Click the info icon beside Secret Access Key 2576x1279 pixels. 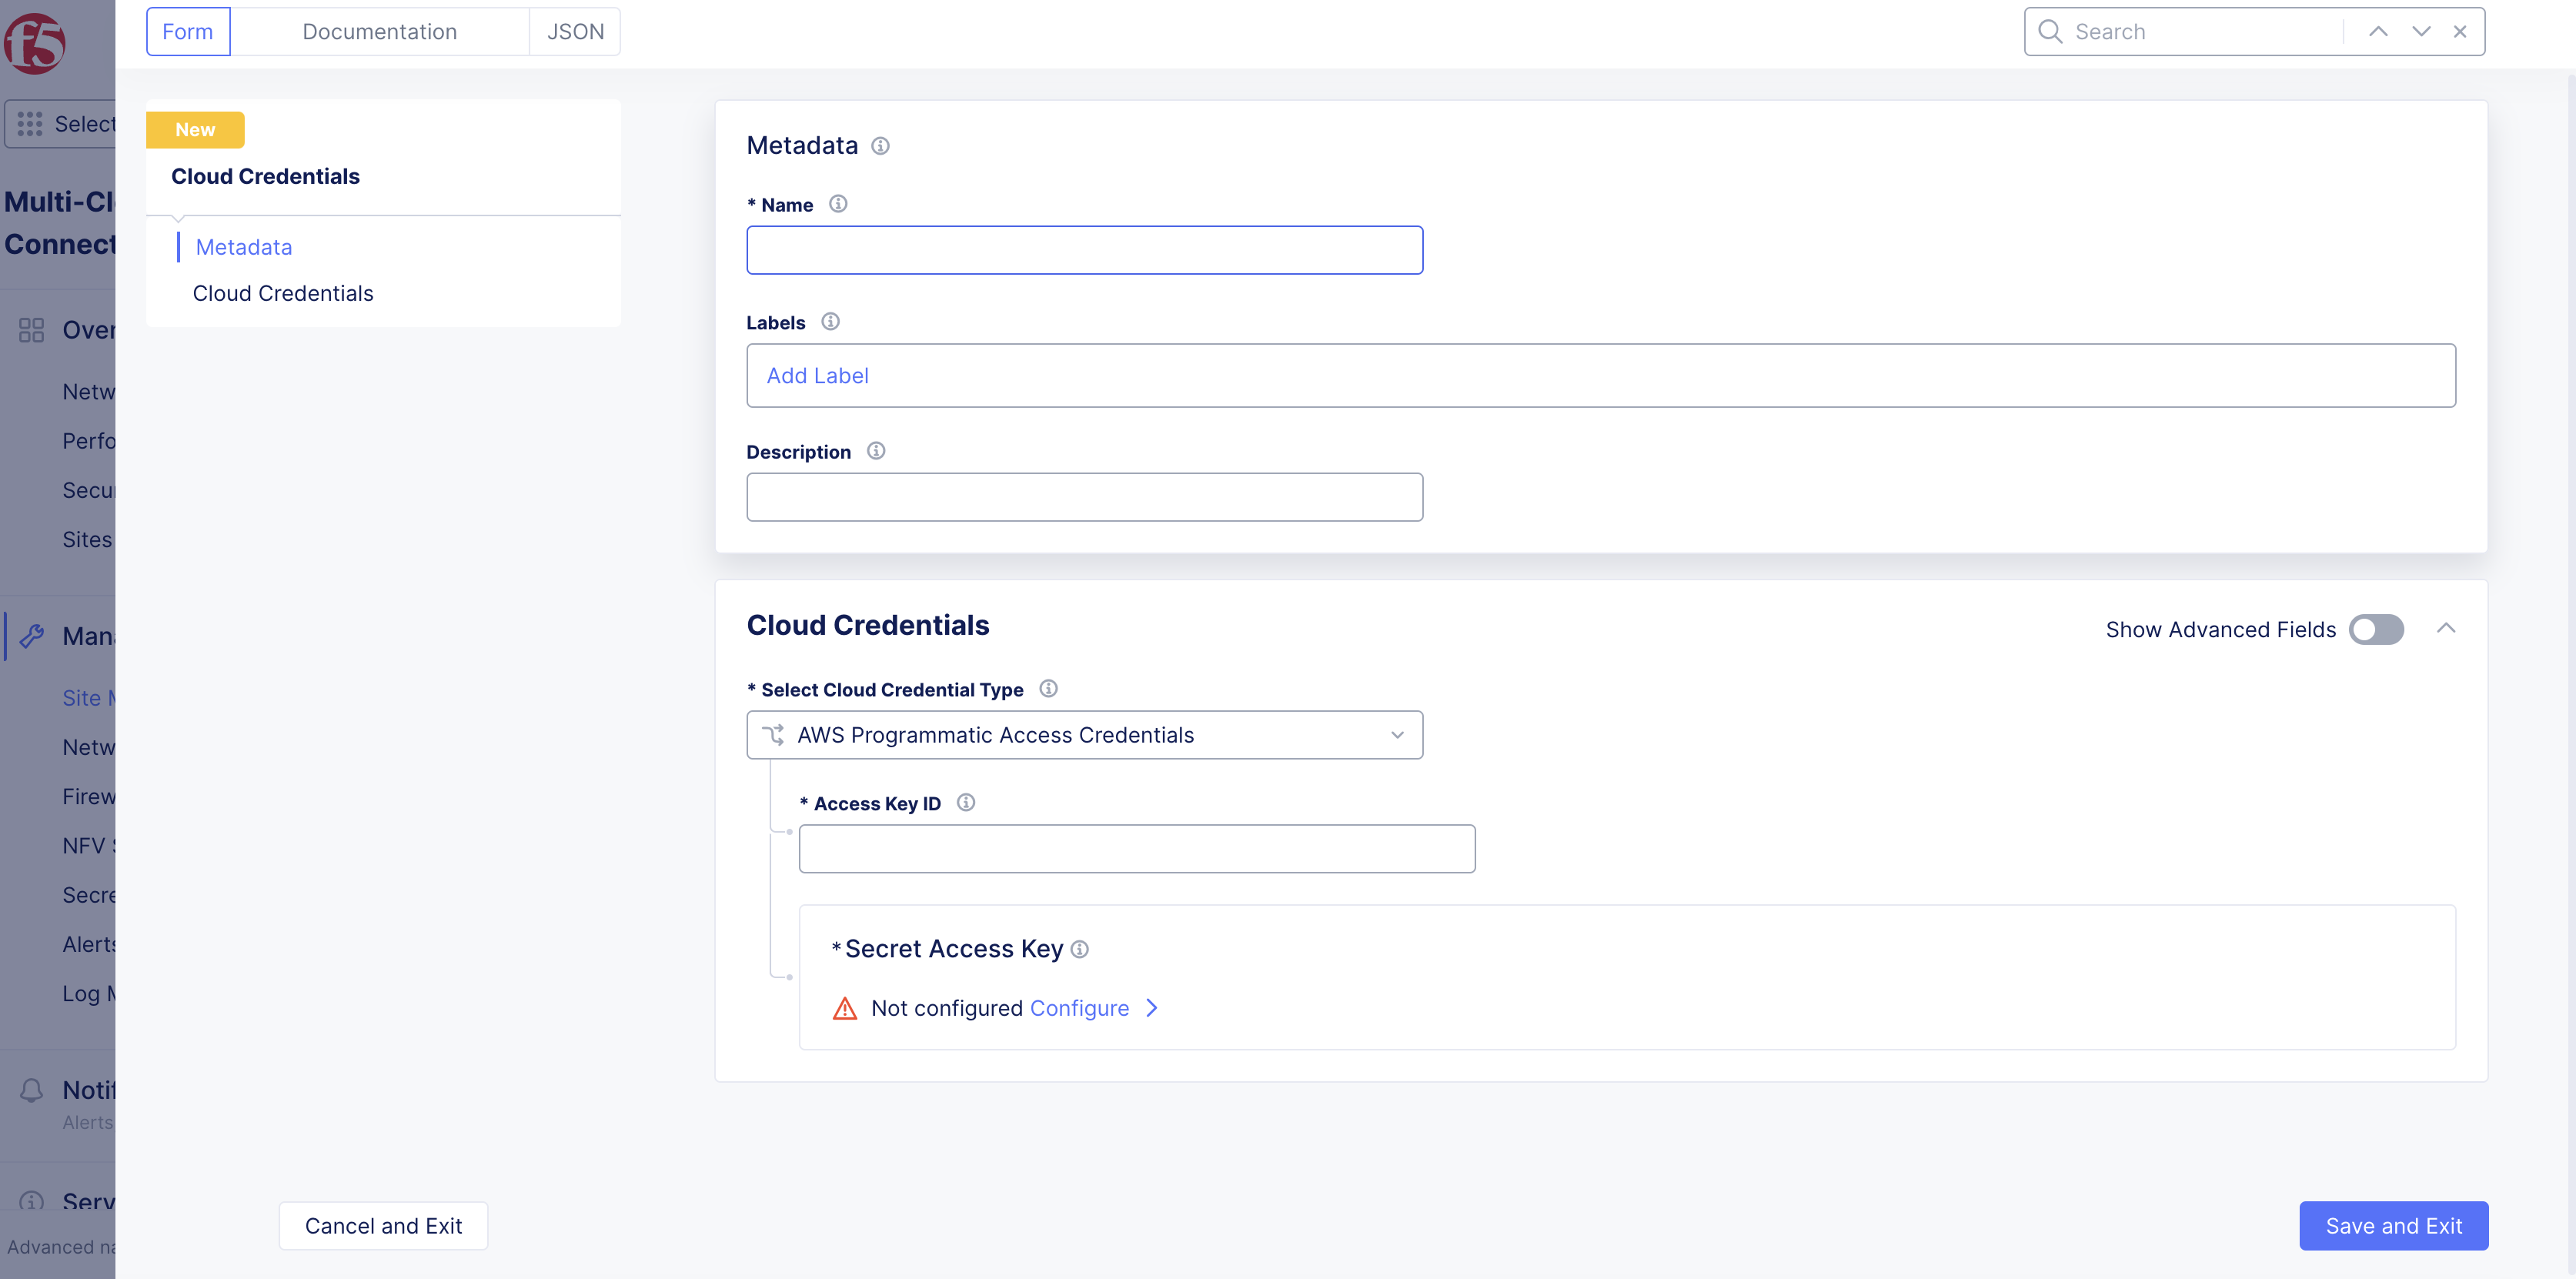[x=1080, y=949]
